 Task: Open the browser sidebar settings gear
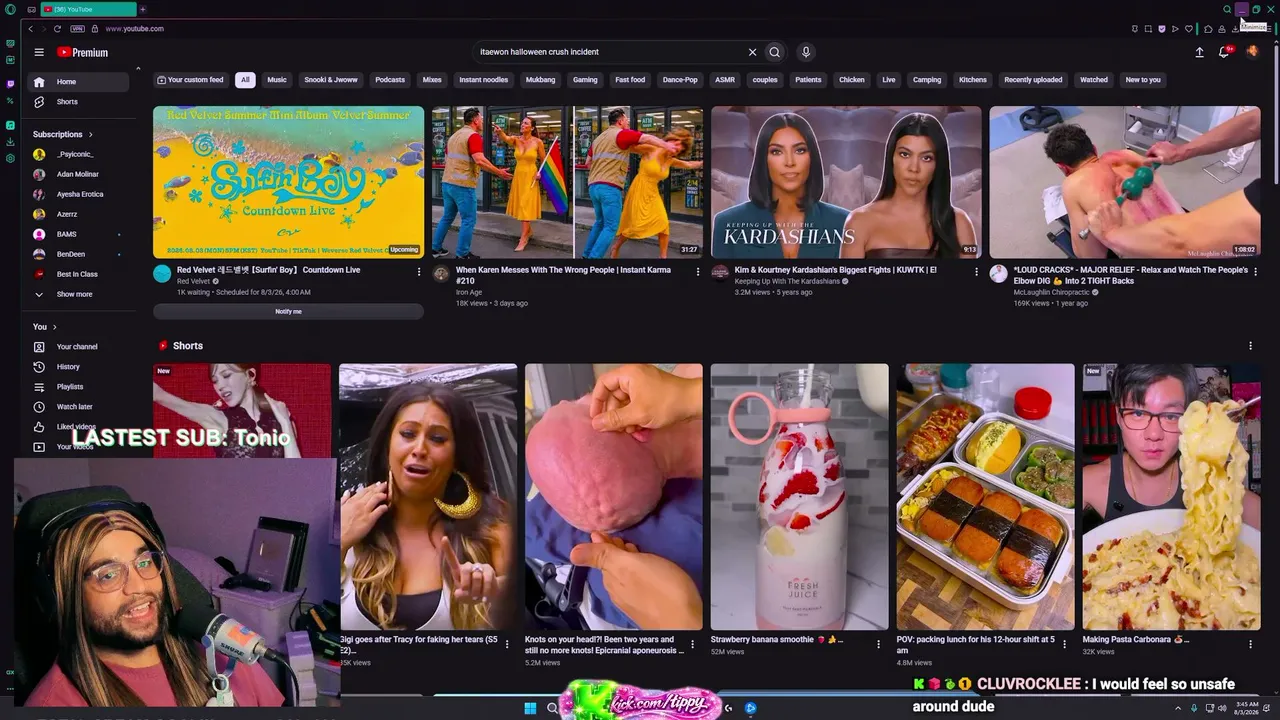pyautogui.click(x=10, y=158)
